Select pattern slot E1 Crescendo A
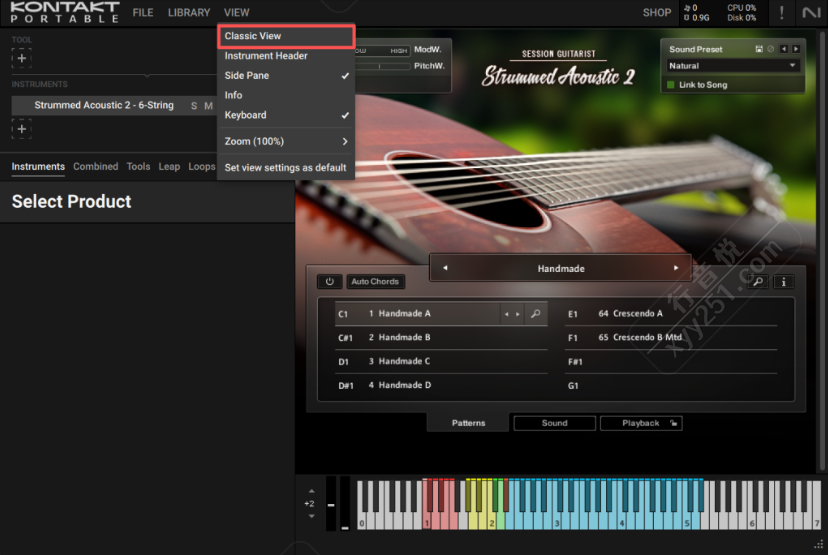828x555 pixels. (x=671, y=314)
